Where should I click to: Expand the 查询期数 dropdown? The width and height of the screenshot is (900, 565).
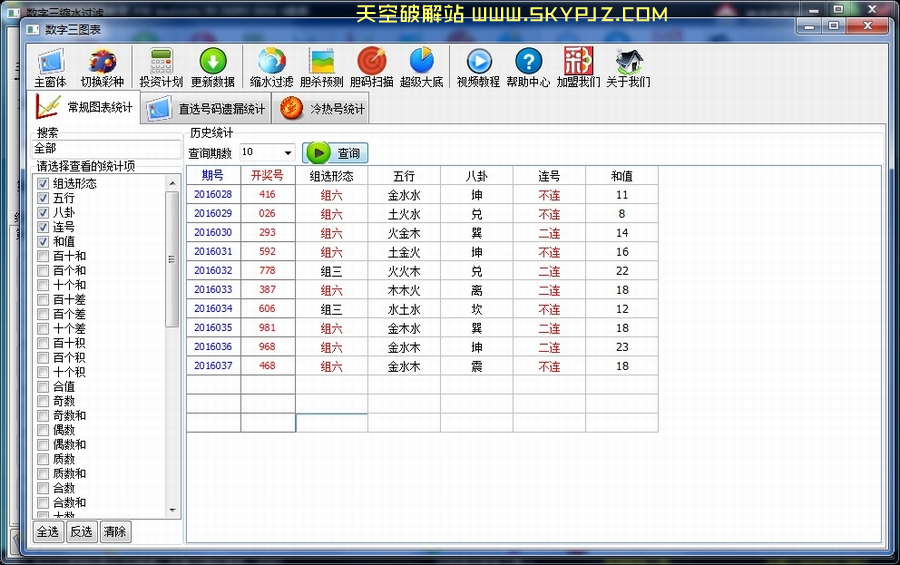(x=288, y=153)
